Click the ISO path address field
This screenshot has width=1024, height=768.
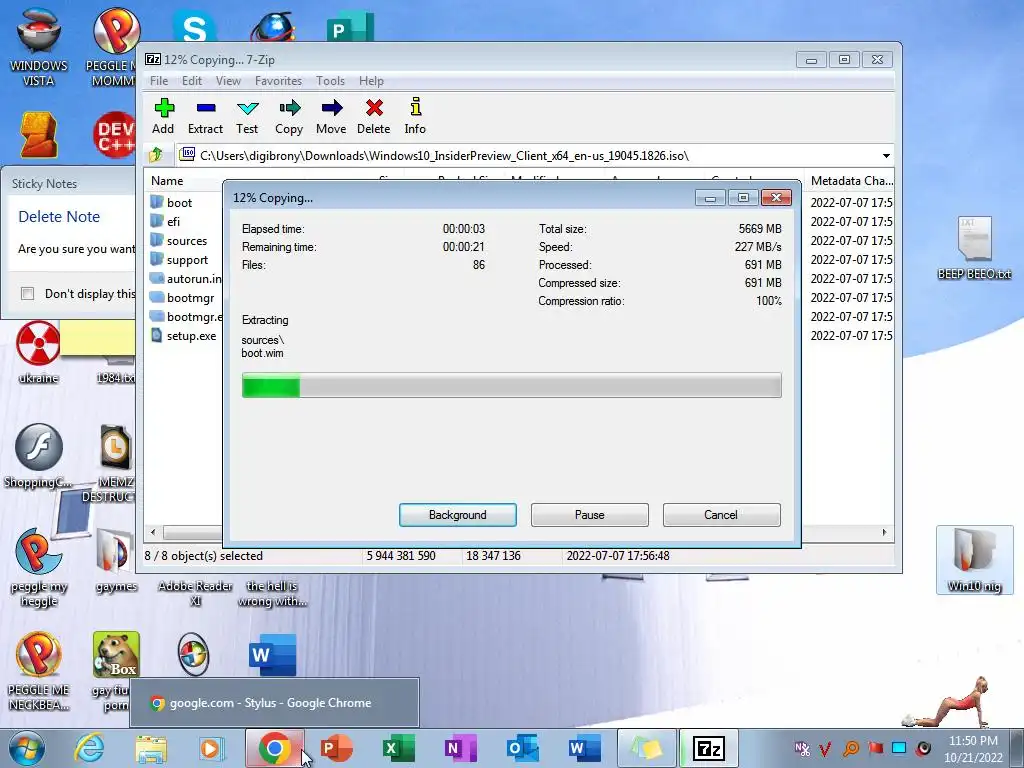[528, 155]
